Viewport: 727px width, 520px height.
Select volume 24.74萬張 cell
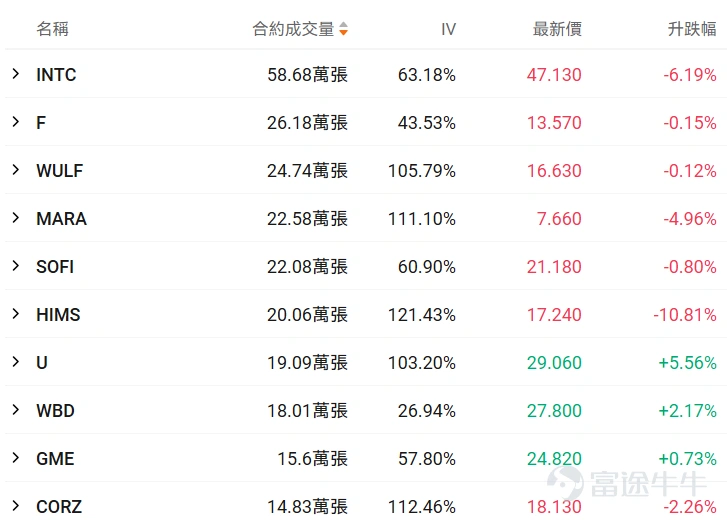[307, 171]
